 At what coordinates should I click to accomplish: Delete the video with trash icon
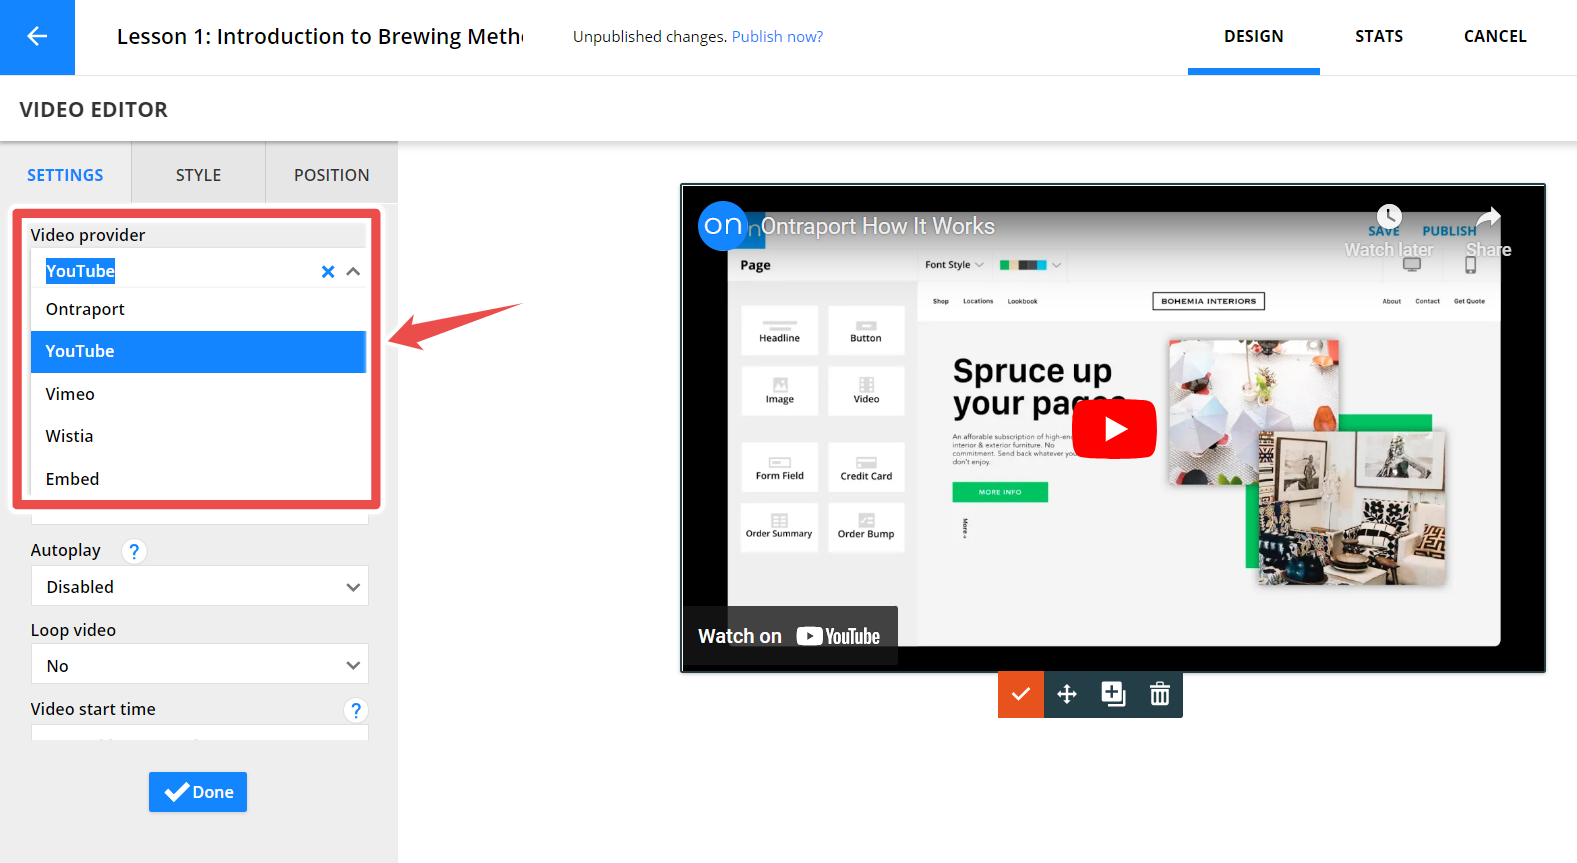[1160, 694]
